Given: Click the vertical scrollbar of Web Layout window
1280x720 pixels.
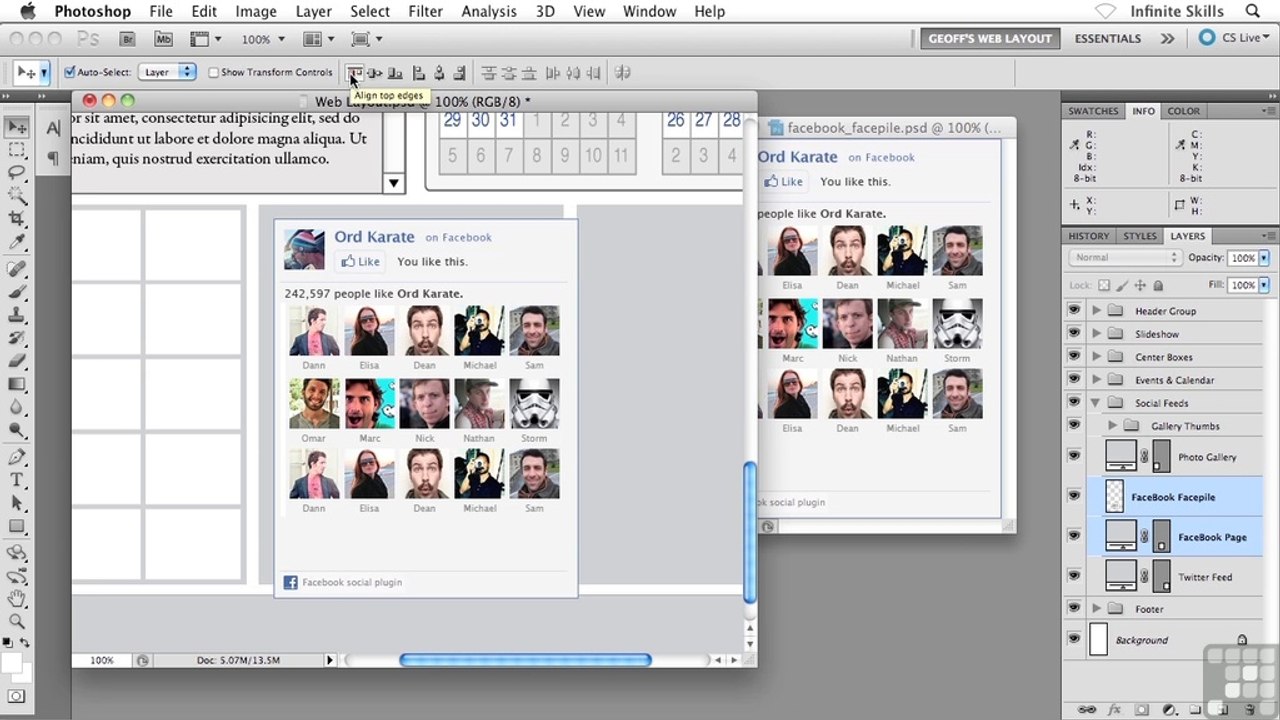Looking at the screenshot, I should pos(750,533).
